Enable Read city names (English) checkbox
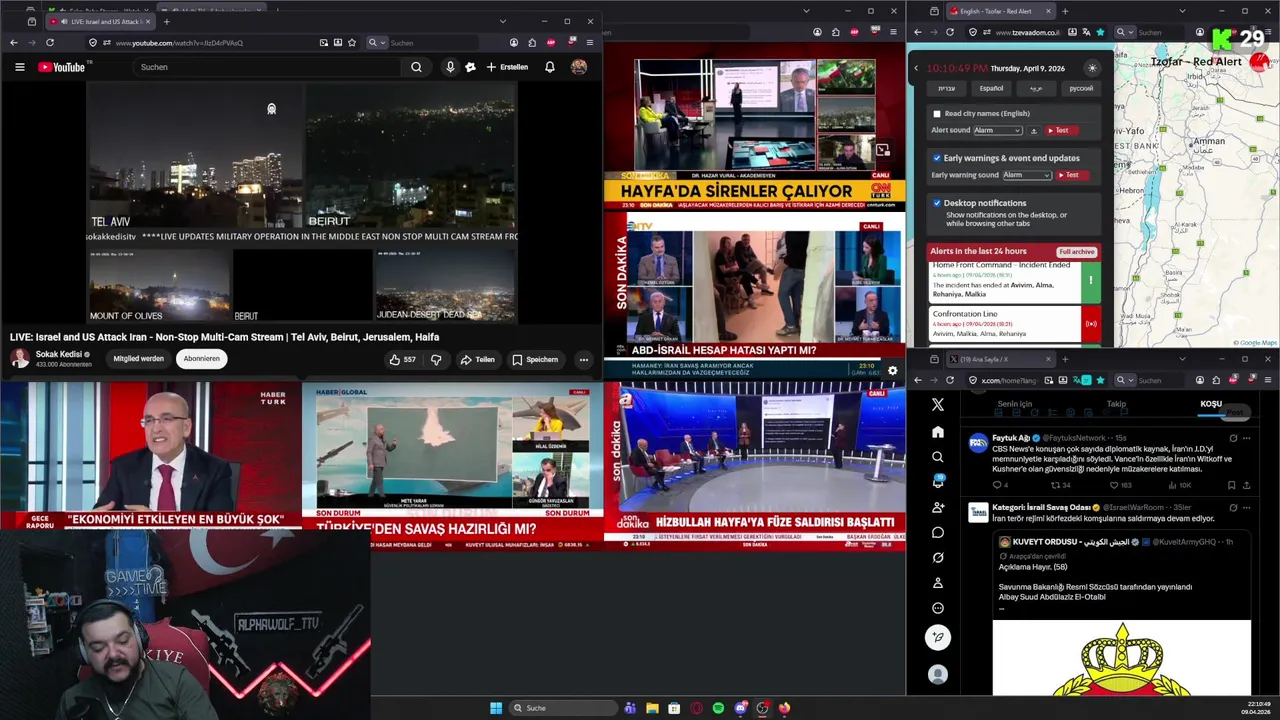Viewport: 1280px width, 720px height. 937,113
